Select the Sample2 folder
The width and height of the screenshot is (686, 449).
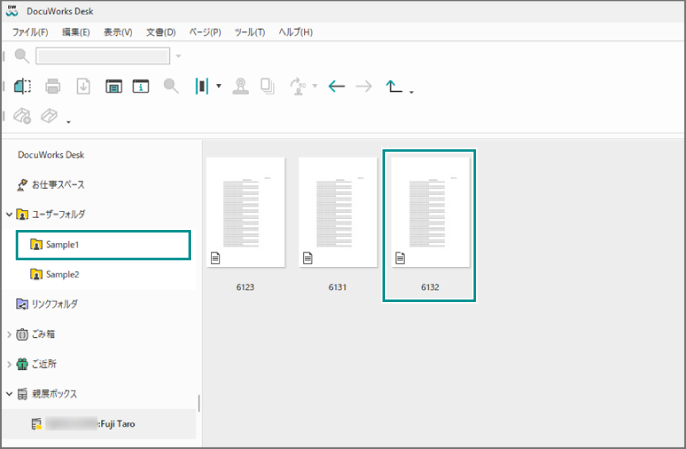coord(61,274)
